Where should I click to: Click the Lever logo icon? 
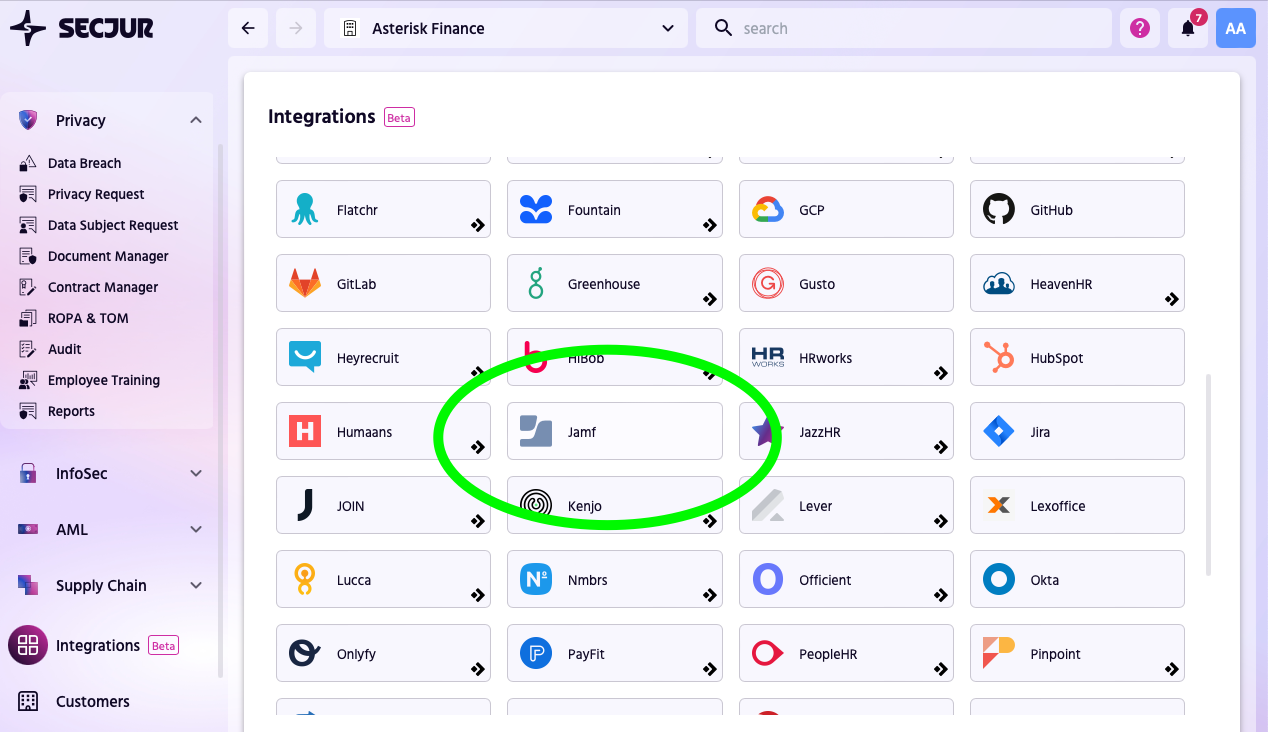pos(767,506)
